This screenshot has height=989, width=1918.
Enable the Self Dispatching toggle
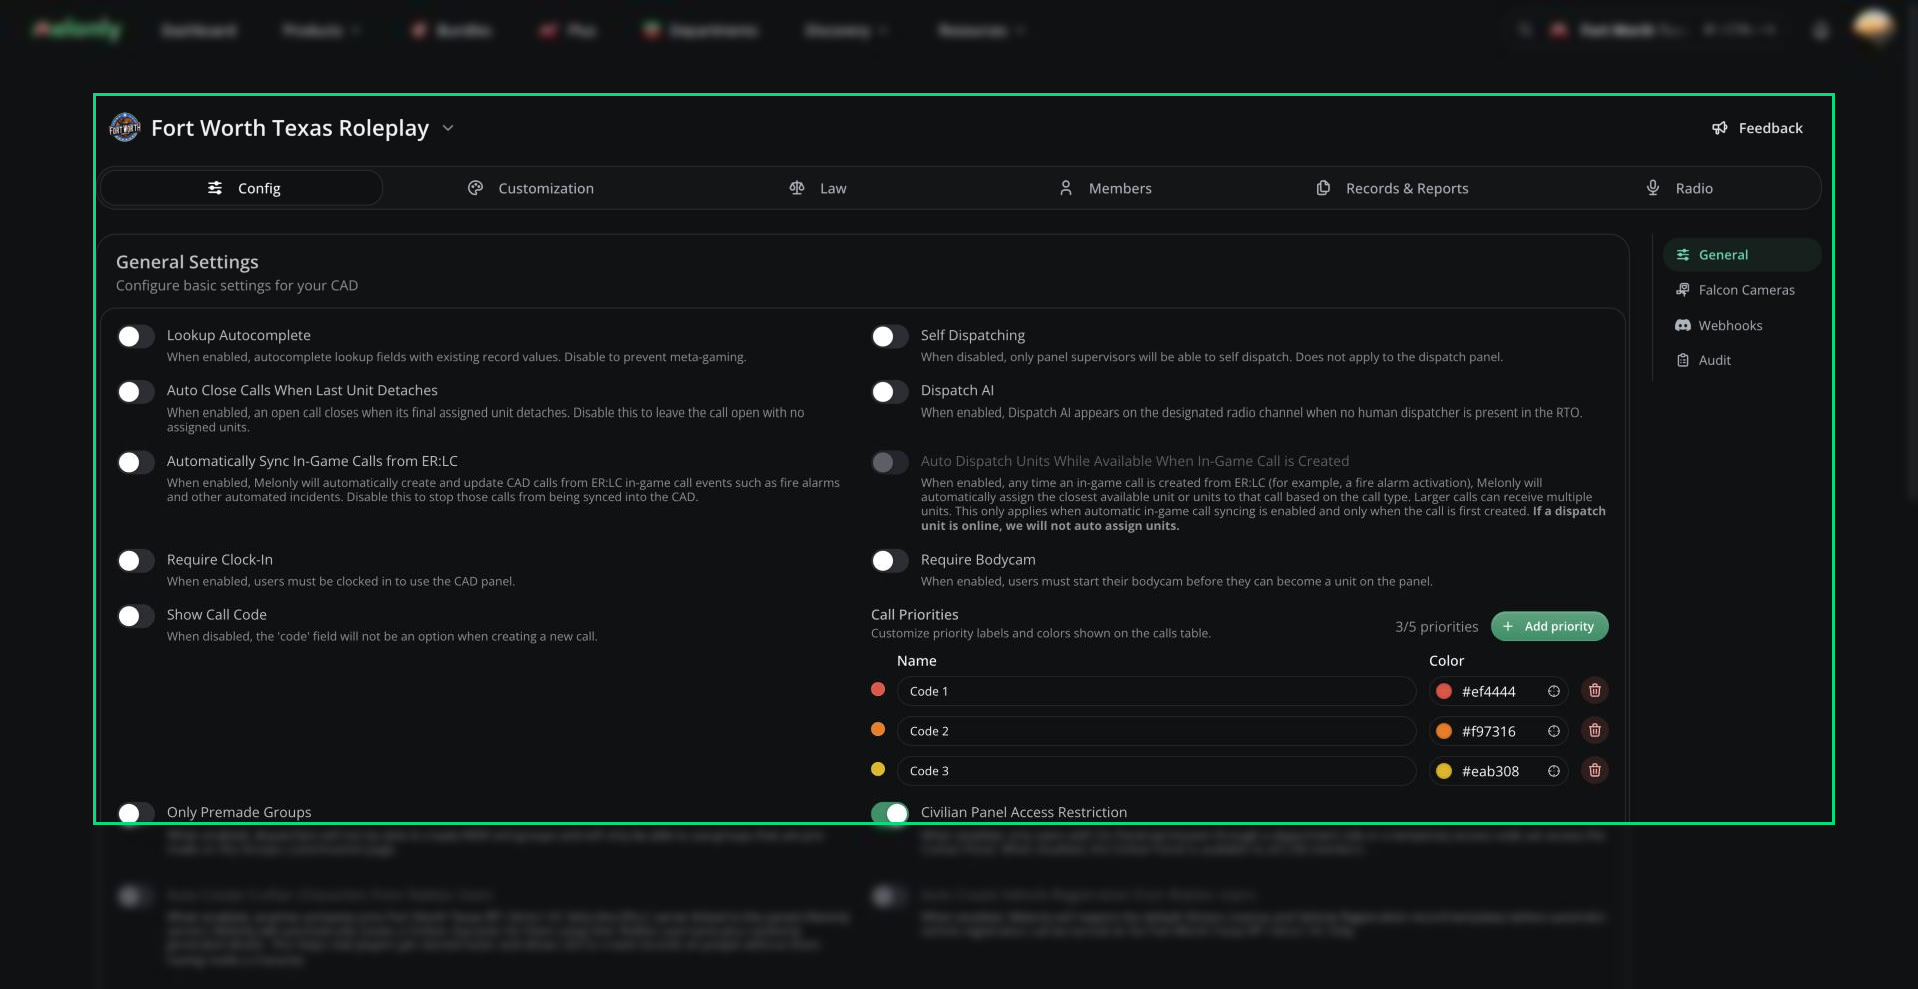890,337
